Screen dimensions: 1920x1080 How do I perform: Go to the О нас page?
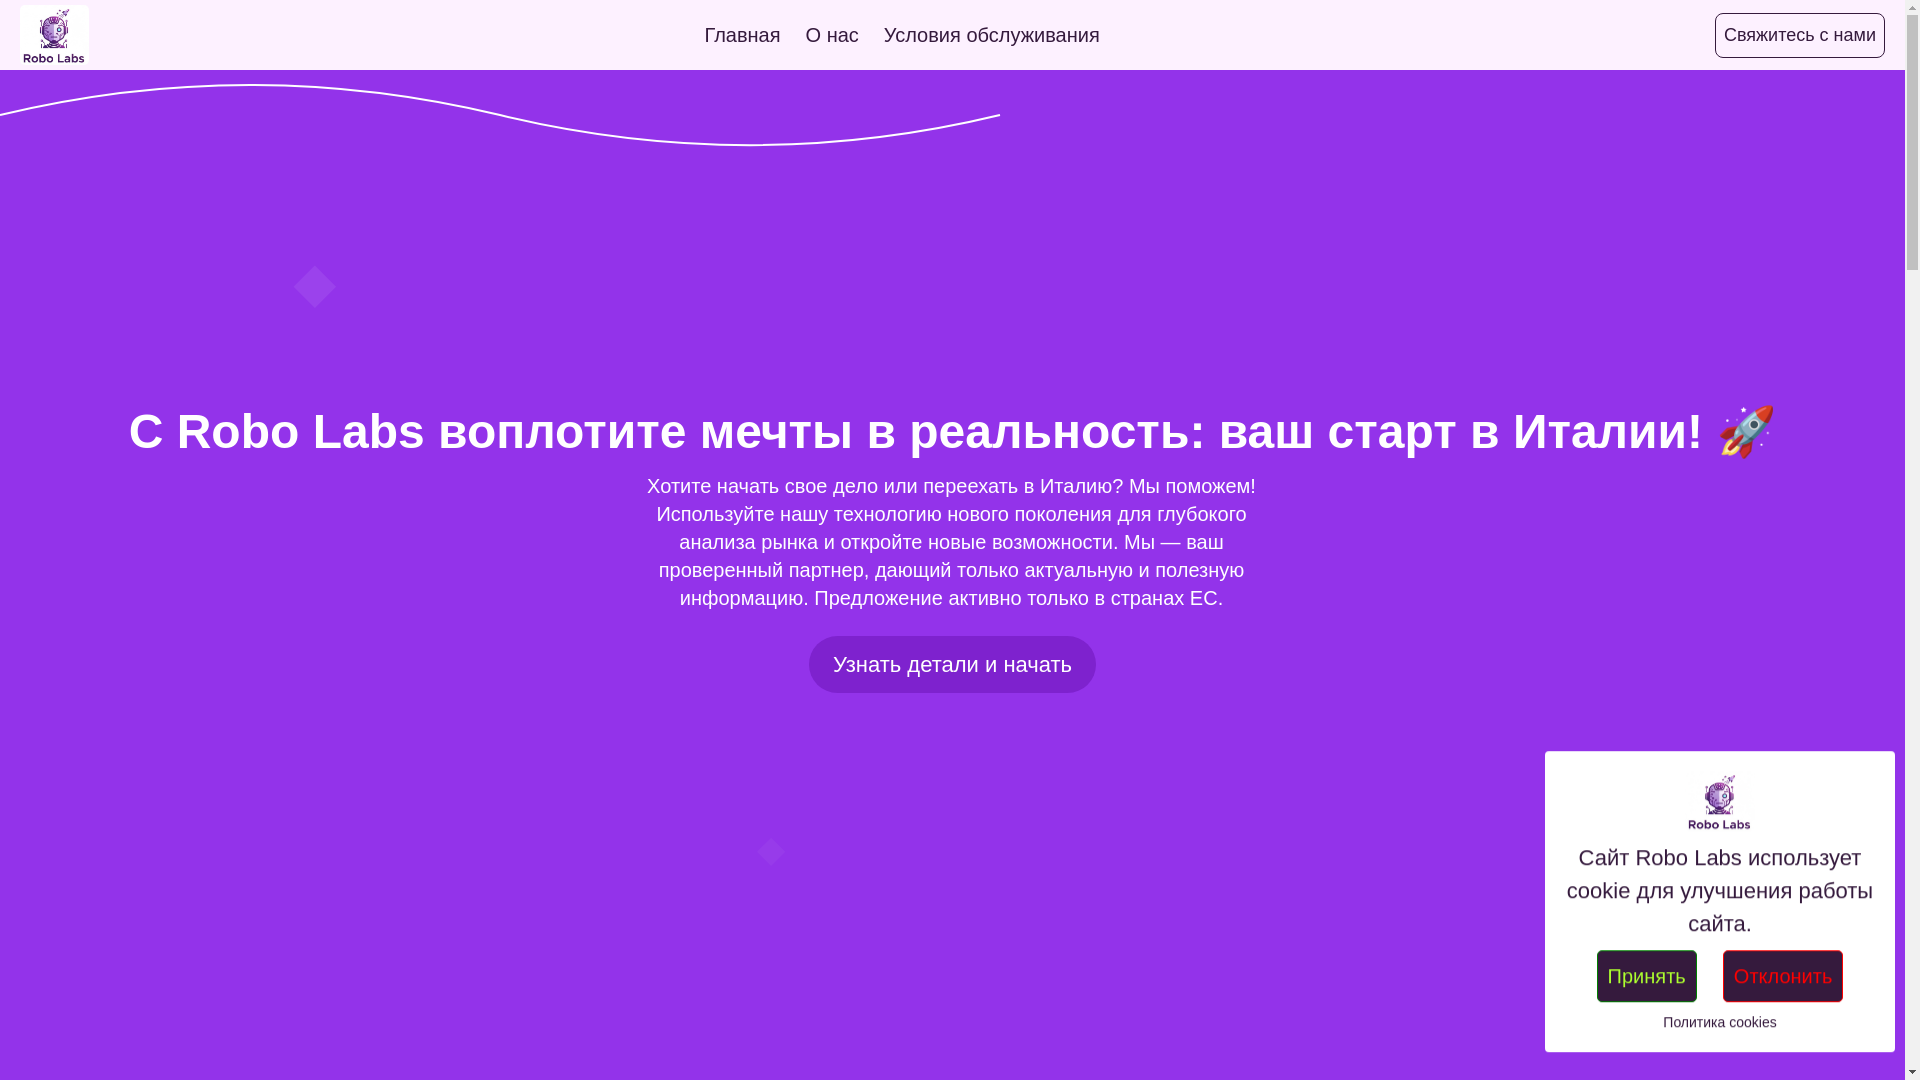click(x=832, y=35)
